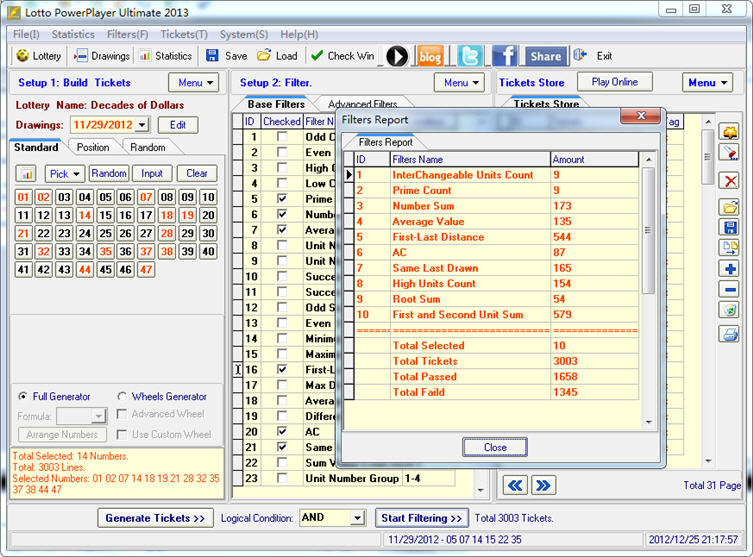753x557 pixels.
Task: Click the Play Online button
Action: pos(615,82)
